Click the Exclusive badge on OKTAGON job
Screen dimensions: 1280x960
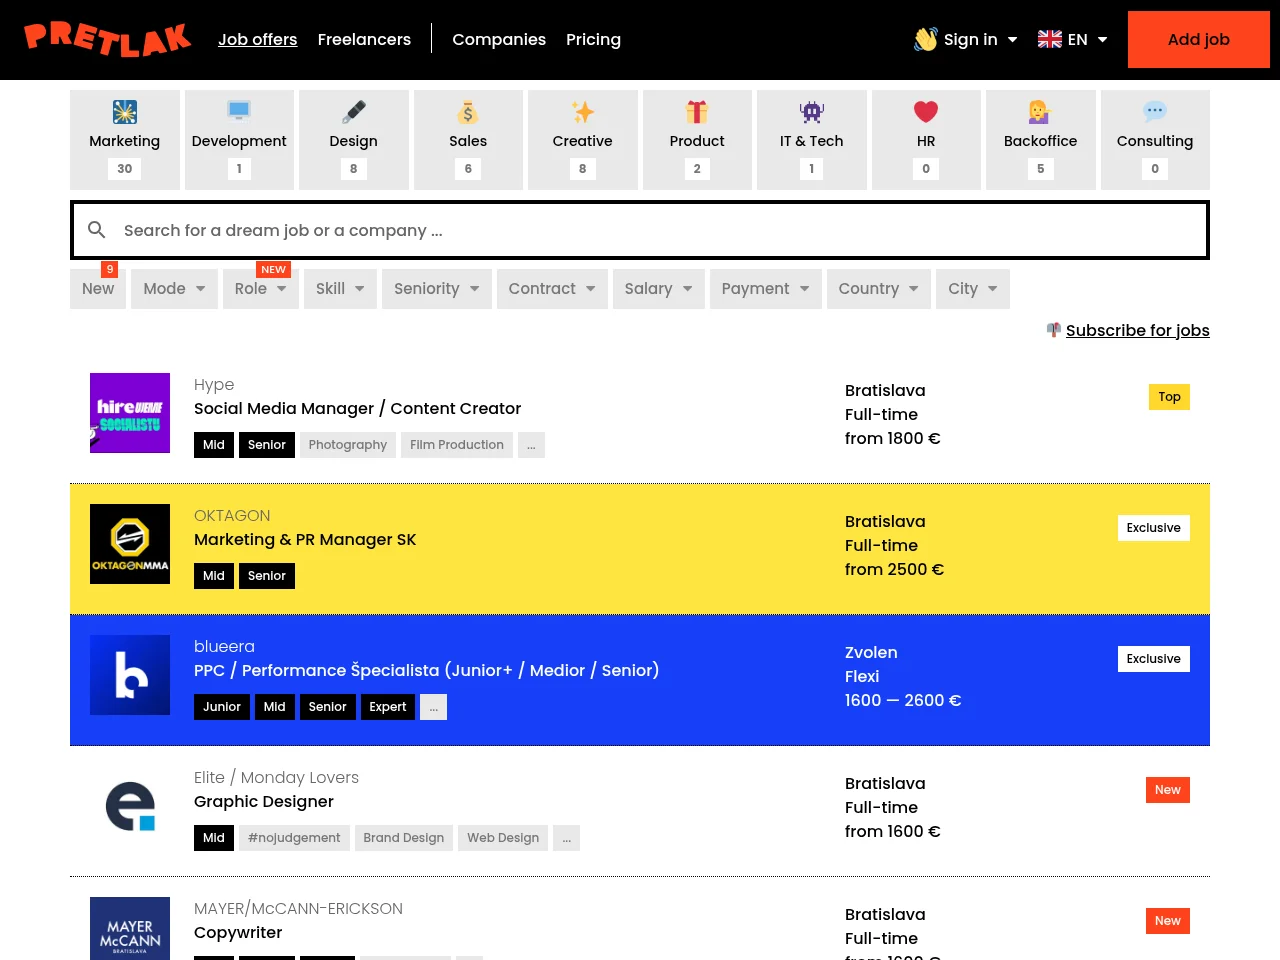click(1154, 528)
